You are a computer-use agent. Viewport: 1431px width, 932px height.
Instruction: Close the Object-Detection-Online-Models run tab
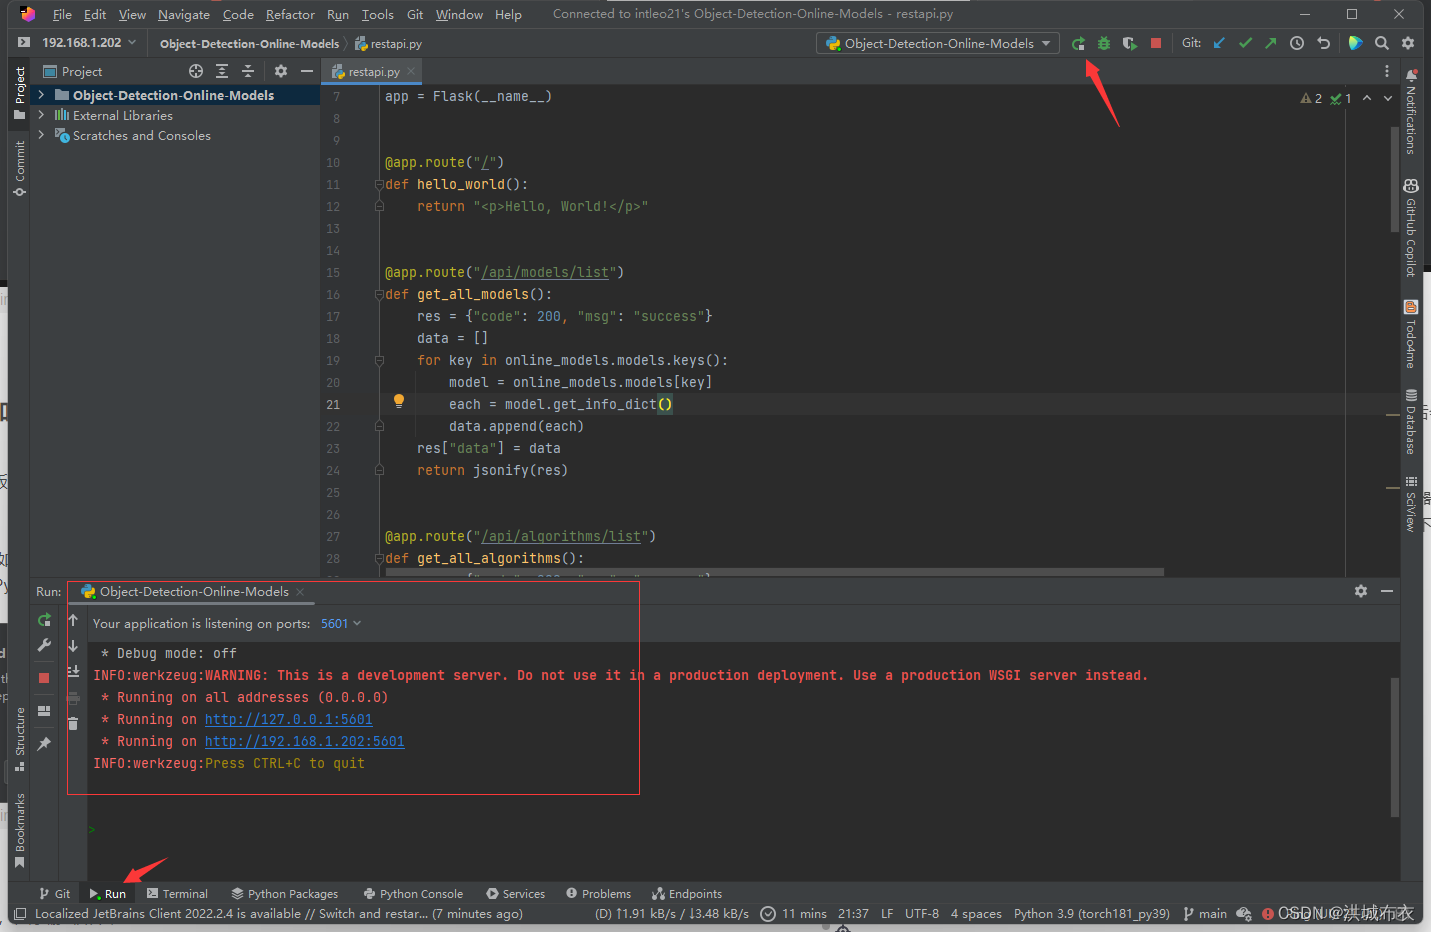point(300,592)
